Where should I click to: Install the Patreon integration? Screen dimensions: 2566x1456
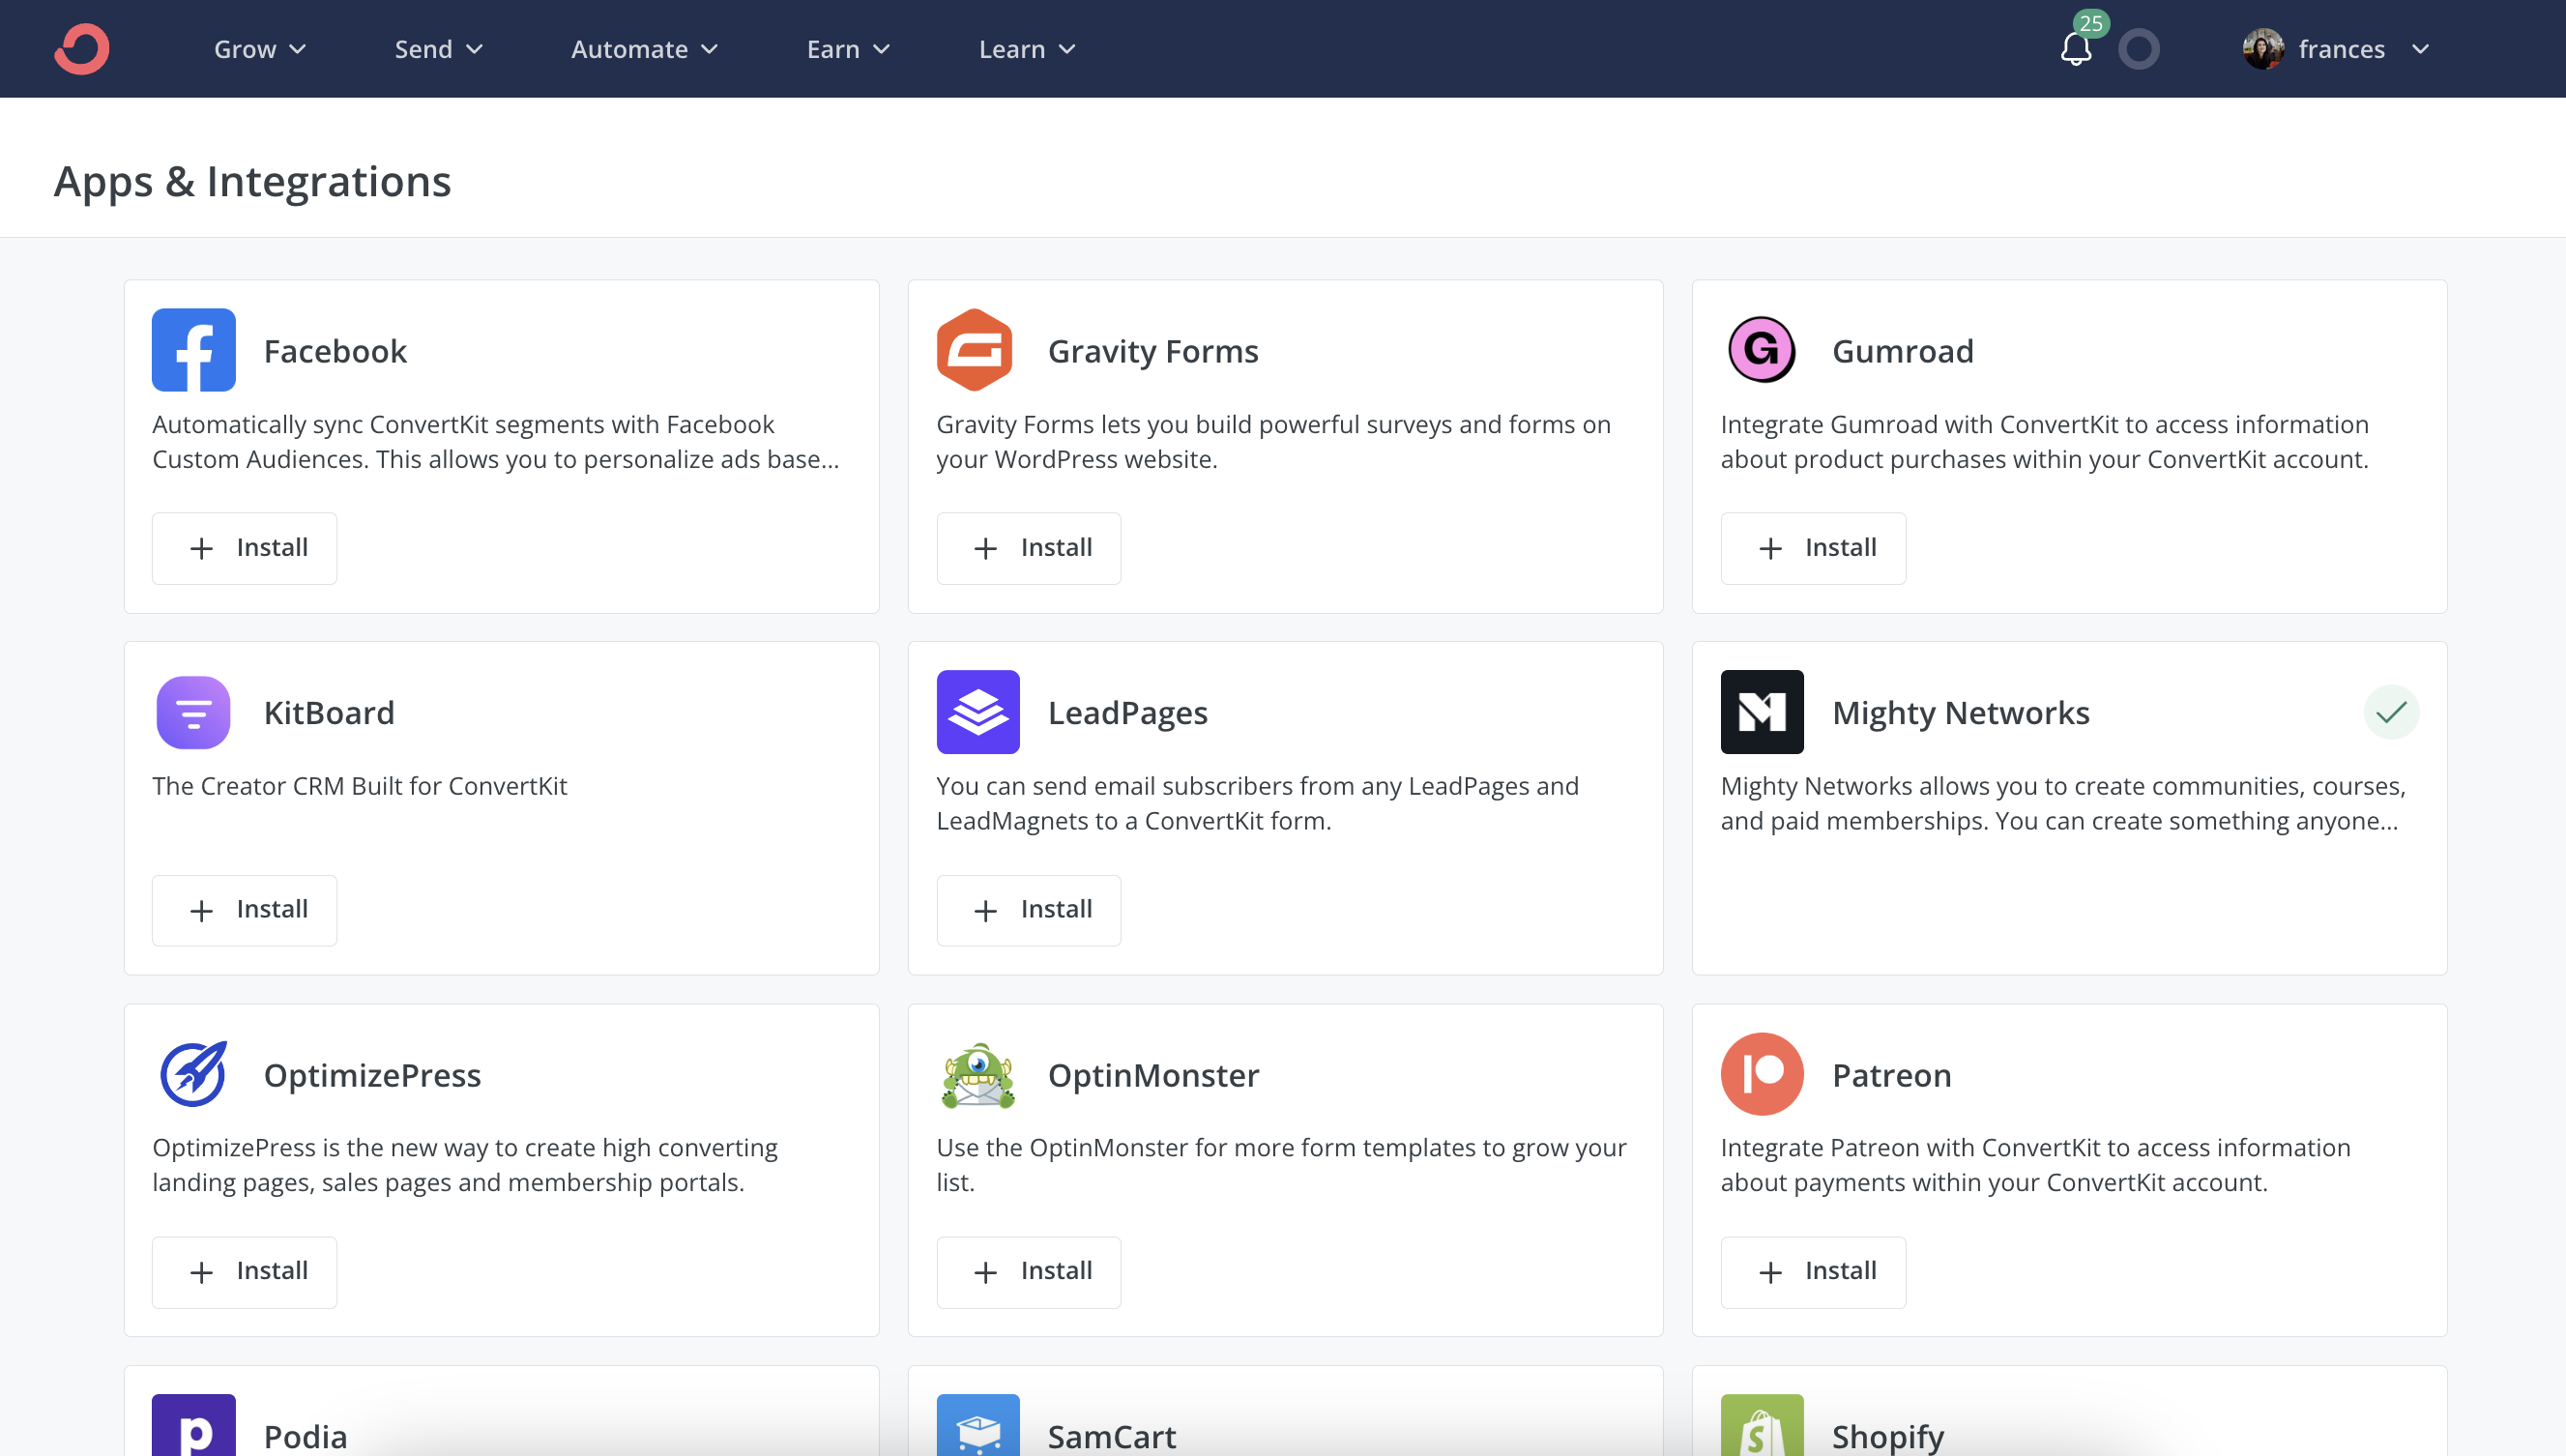point(1812,1272)
